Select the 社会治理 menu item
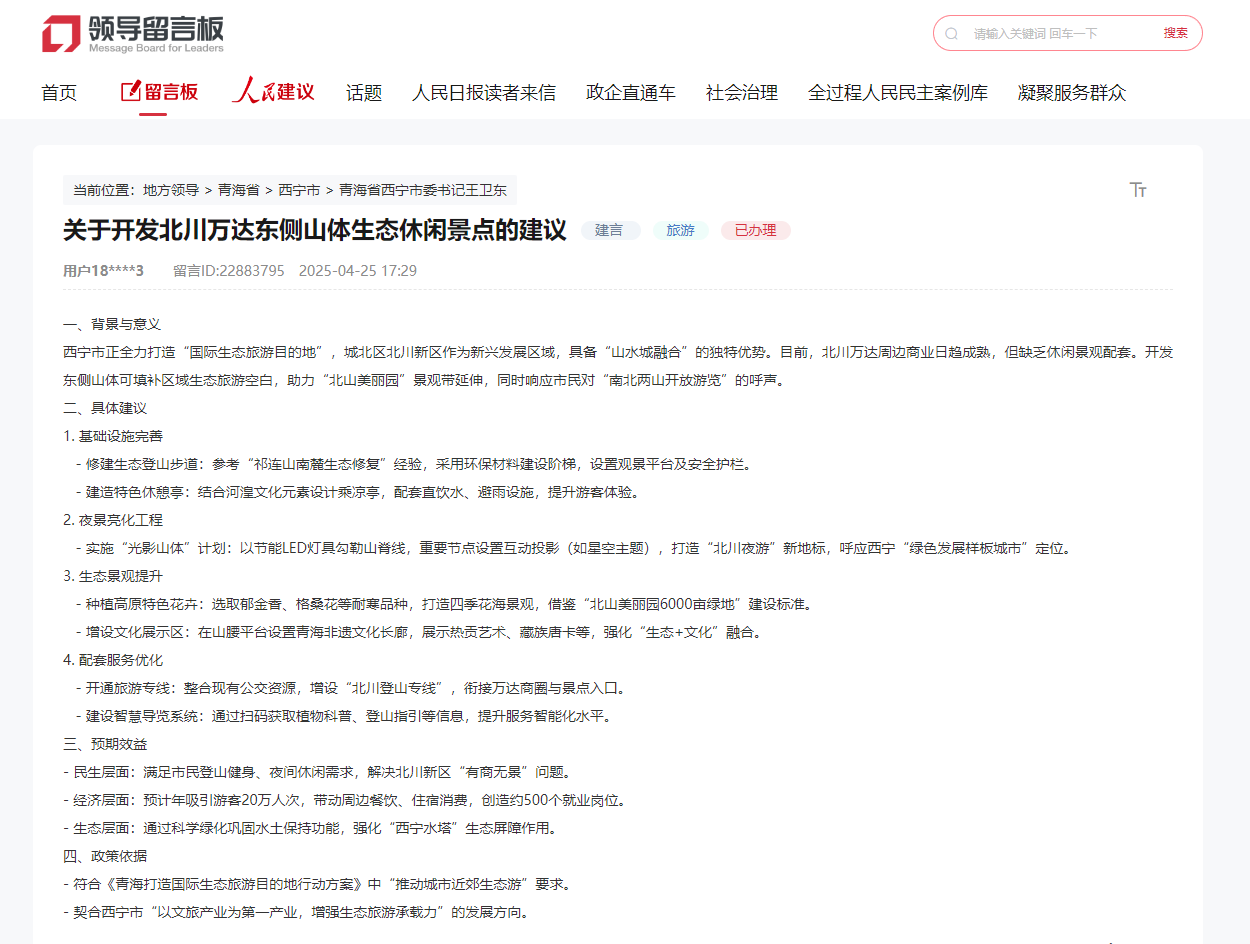 742,93
